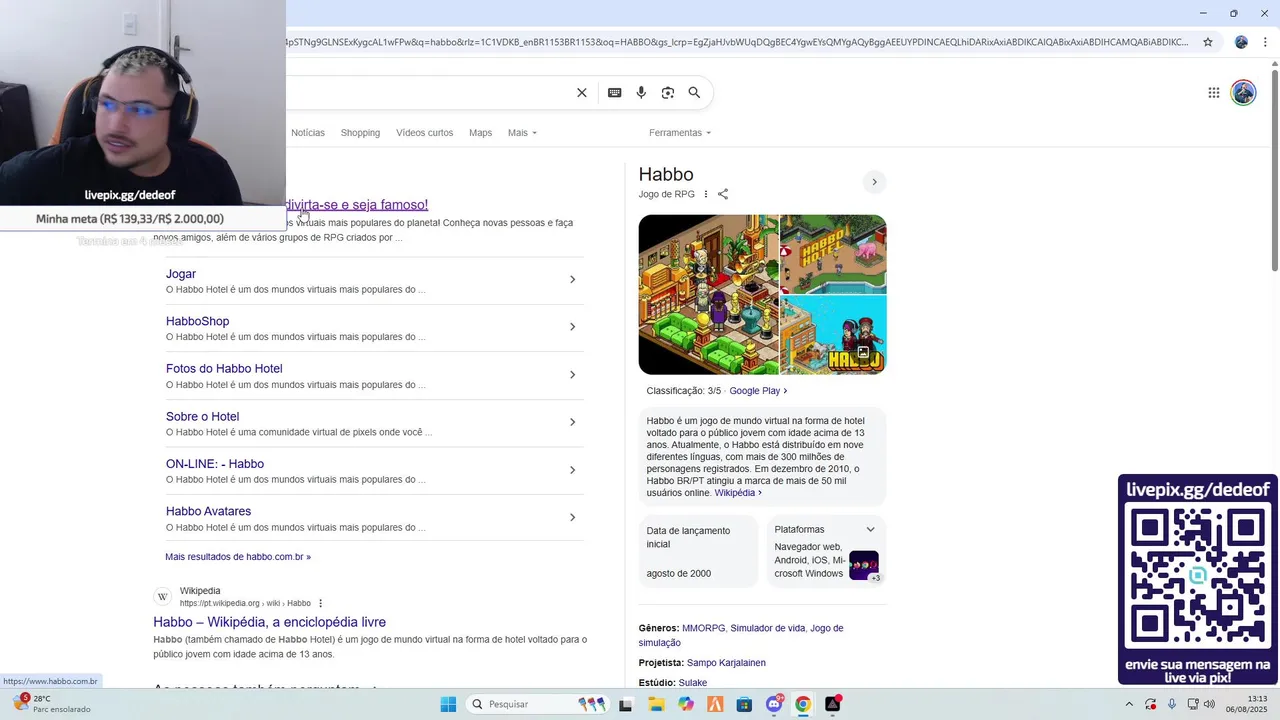Open the large Habbo room image
Screen dimensions: 1280x720
tap(708, 295)
